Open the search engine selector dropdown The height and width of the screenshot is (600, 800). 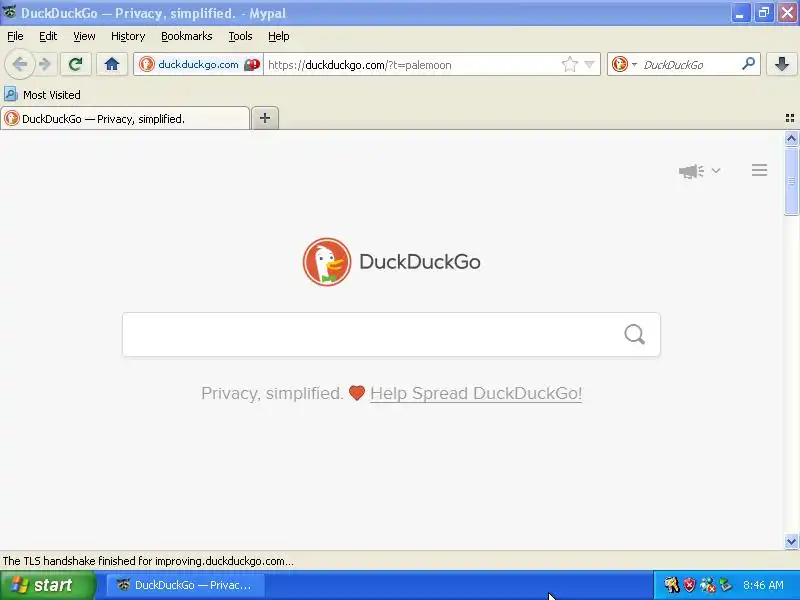(x=624, y=65)
